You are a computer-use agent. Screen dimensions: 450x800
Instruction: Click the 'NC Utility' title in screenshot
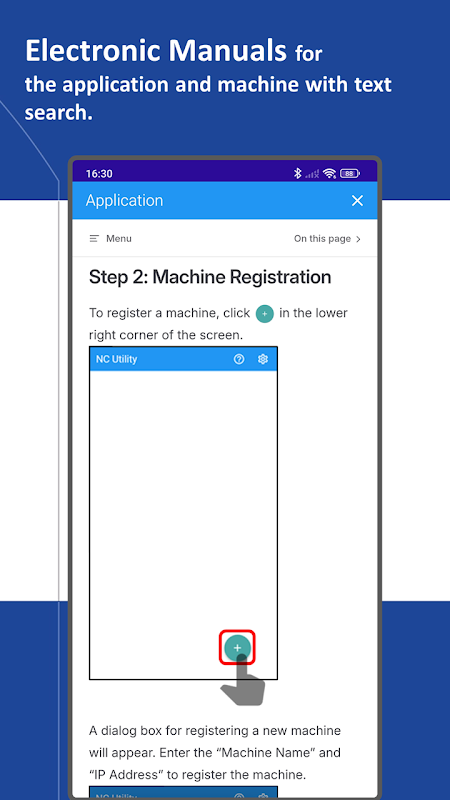click(116, 359)
